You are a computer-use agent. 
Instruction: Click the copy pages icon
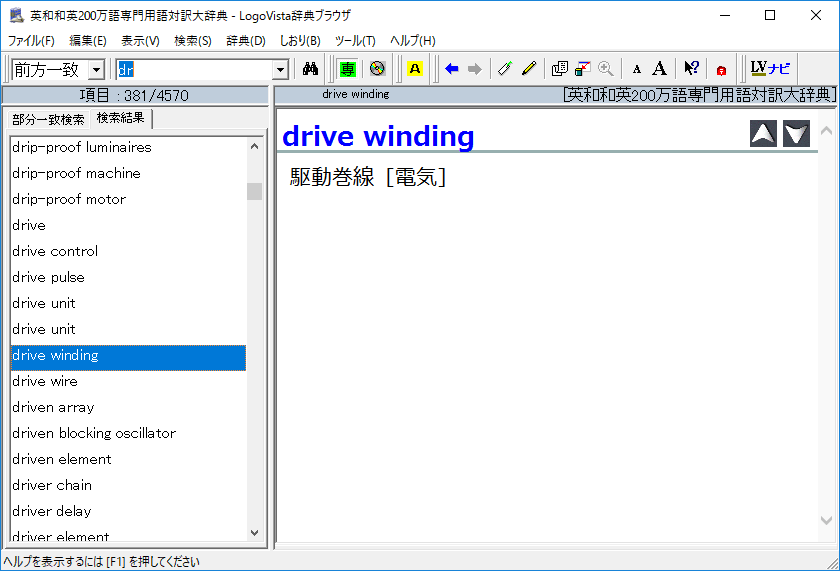[x=559, y=69]
